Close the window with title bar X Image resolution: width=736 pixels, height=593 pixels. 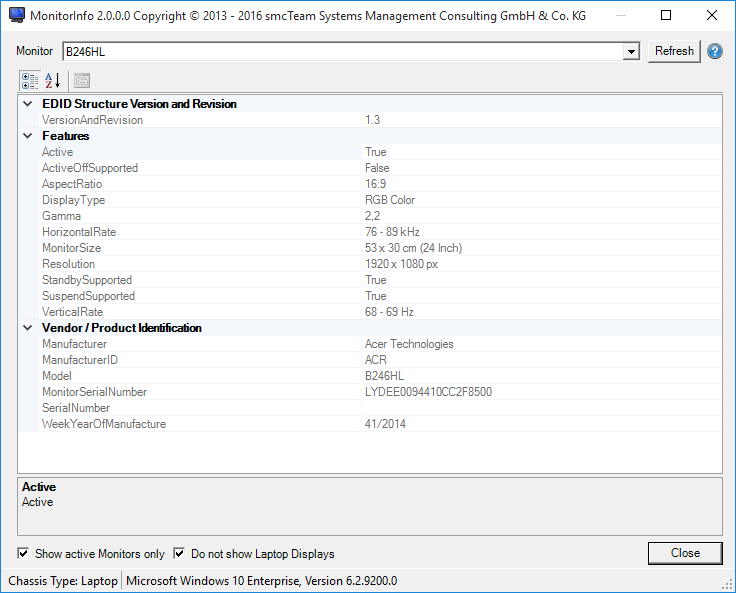[x=712, y=15]
